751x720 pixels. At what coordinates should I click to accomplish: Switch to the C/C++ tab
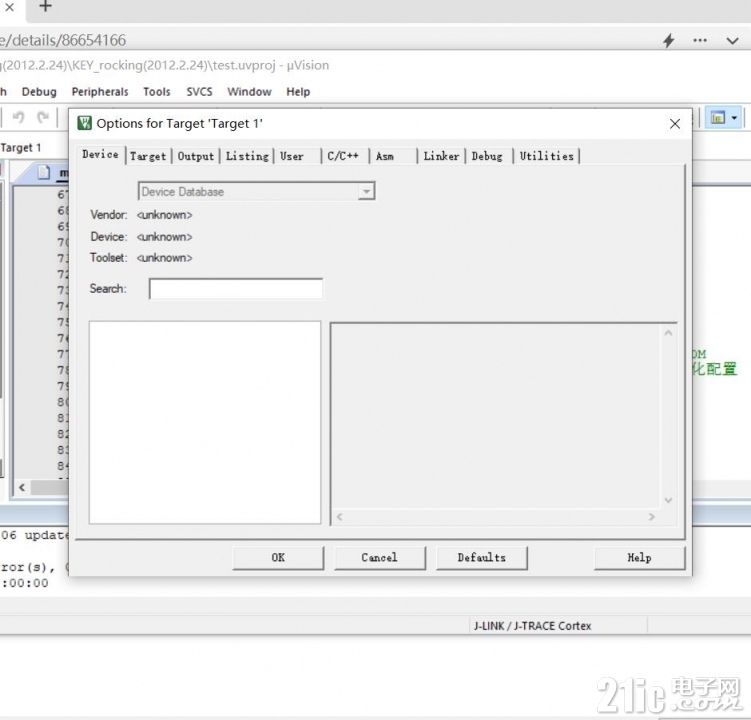pos(343,156)
